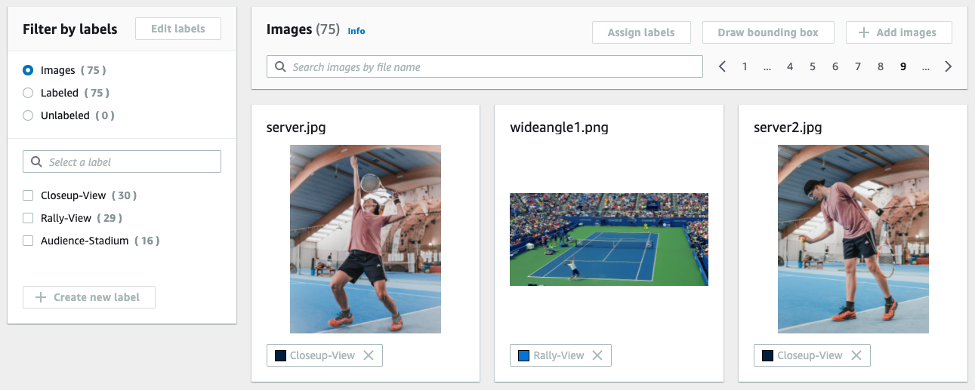Viewport: 977px width, 391px height.
Task: Jump to page 1 in pagination
Action: coord(744,67)
